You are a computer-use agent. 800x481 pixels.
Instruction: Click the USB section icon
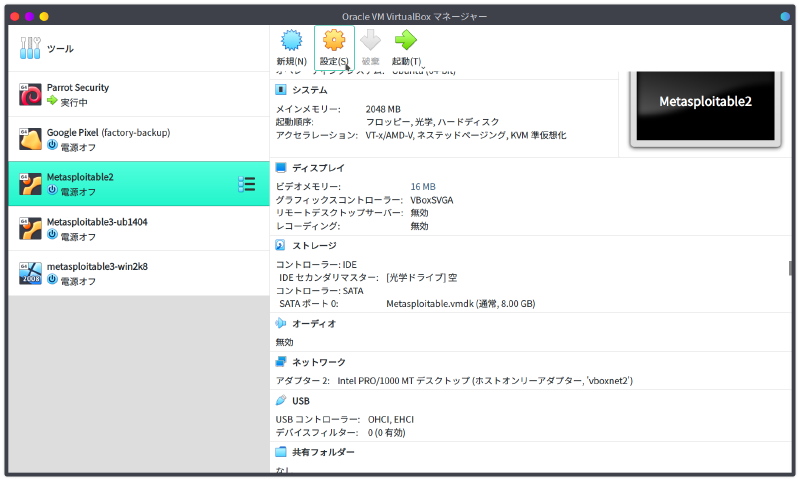(x=281, y=401)
